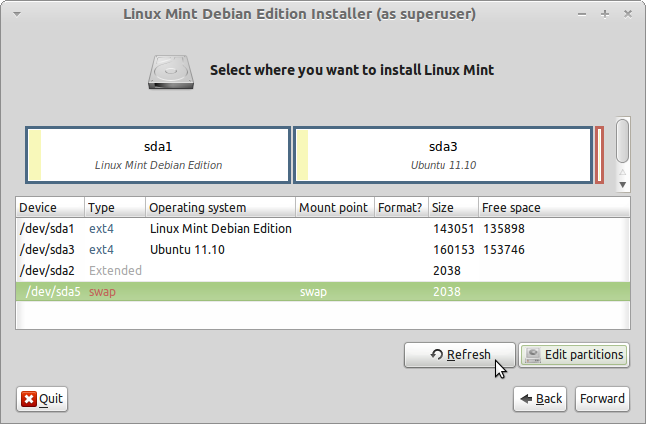Click the Back arrow icon
This screenshot has height=424, width=646.
(526, 399)
